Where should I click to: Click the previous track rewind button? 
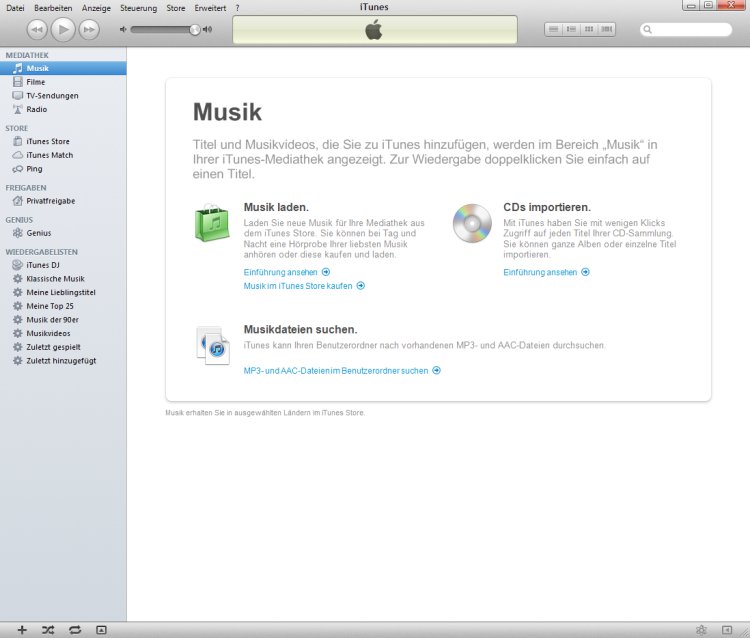pyautogui.click(x=37, y=30)
